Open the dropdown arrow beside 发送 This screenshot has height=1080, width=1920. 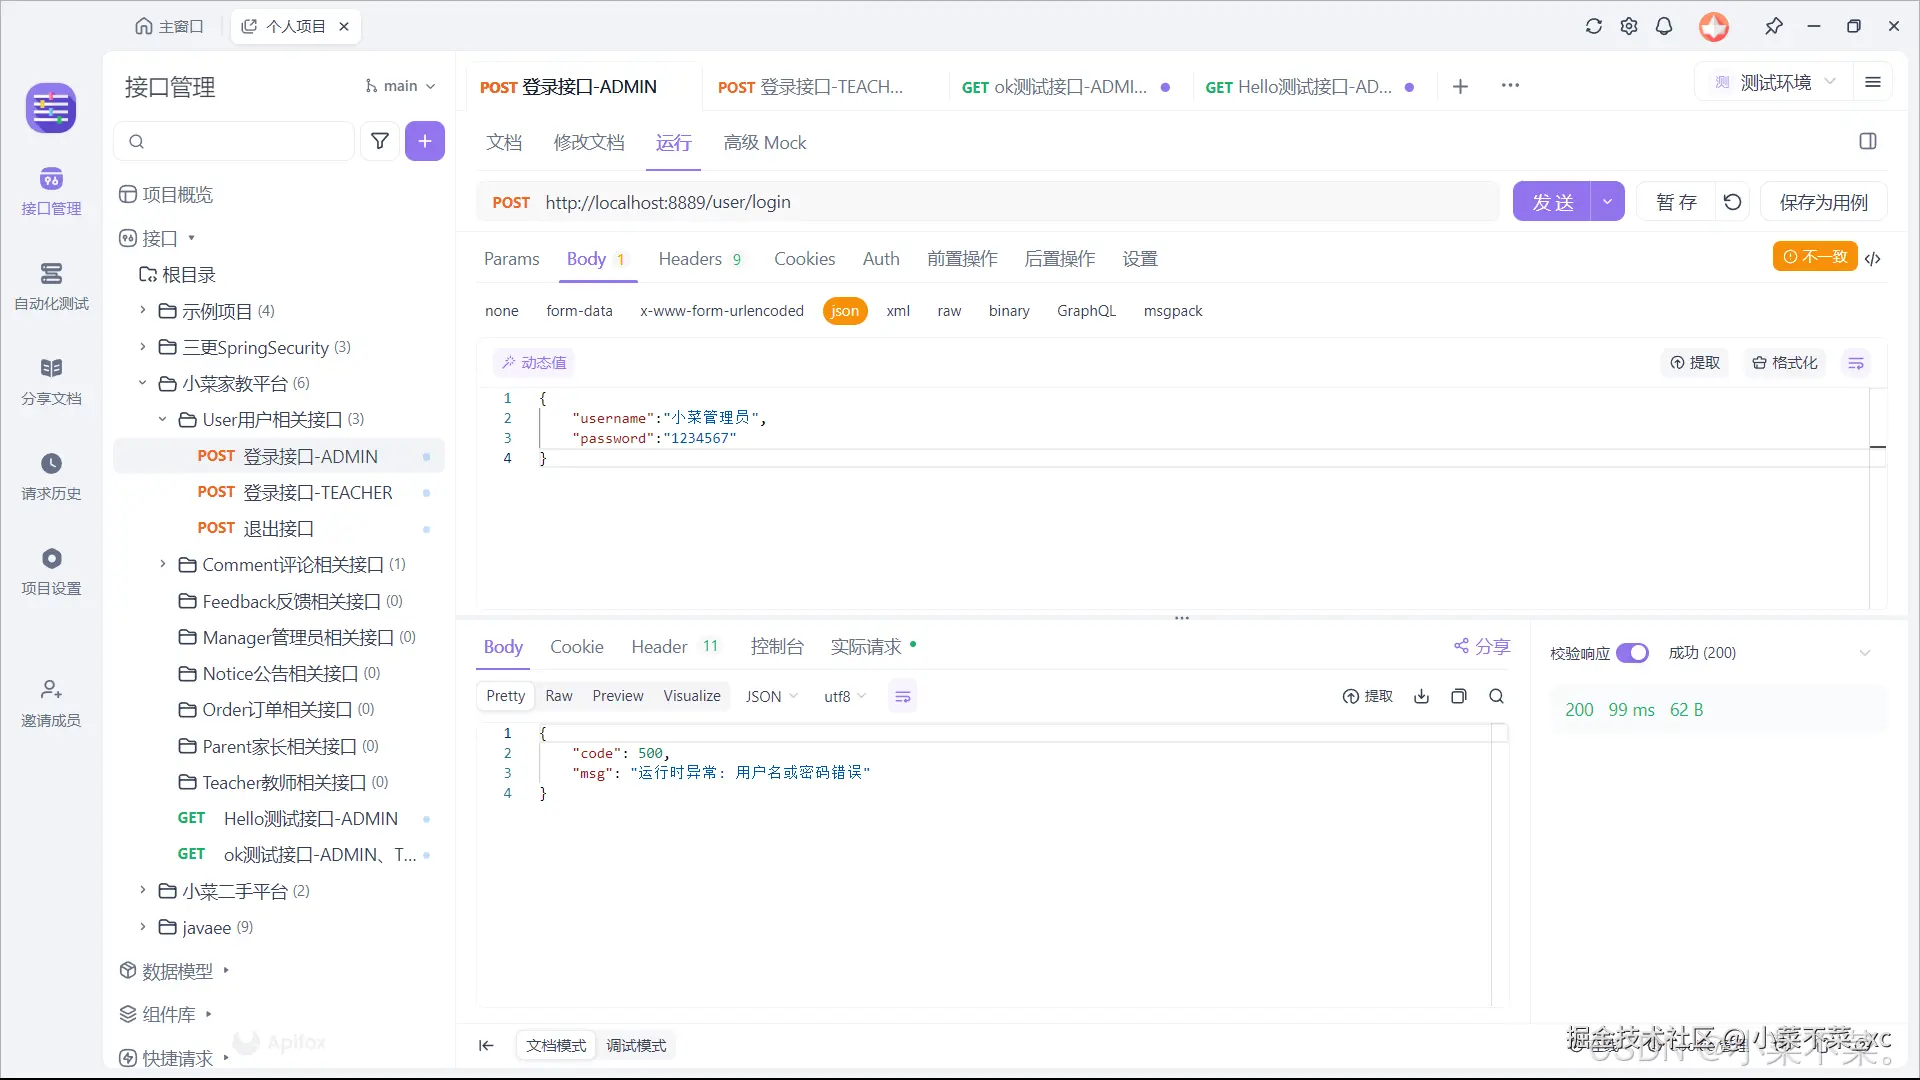[x=1607, y=202]
